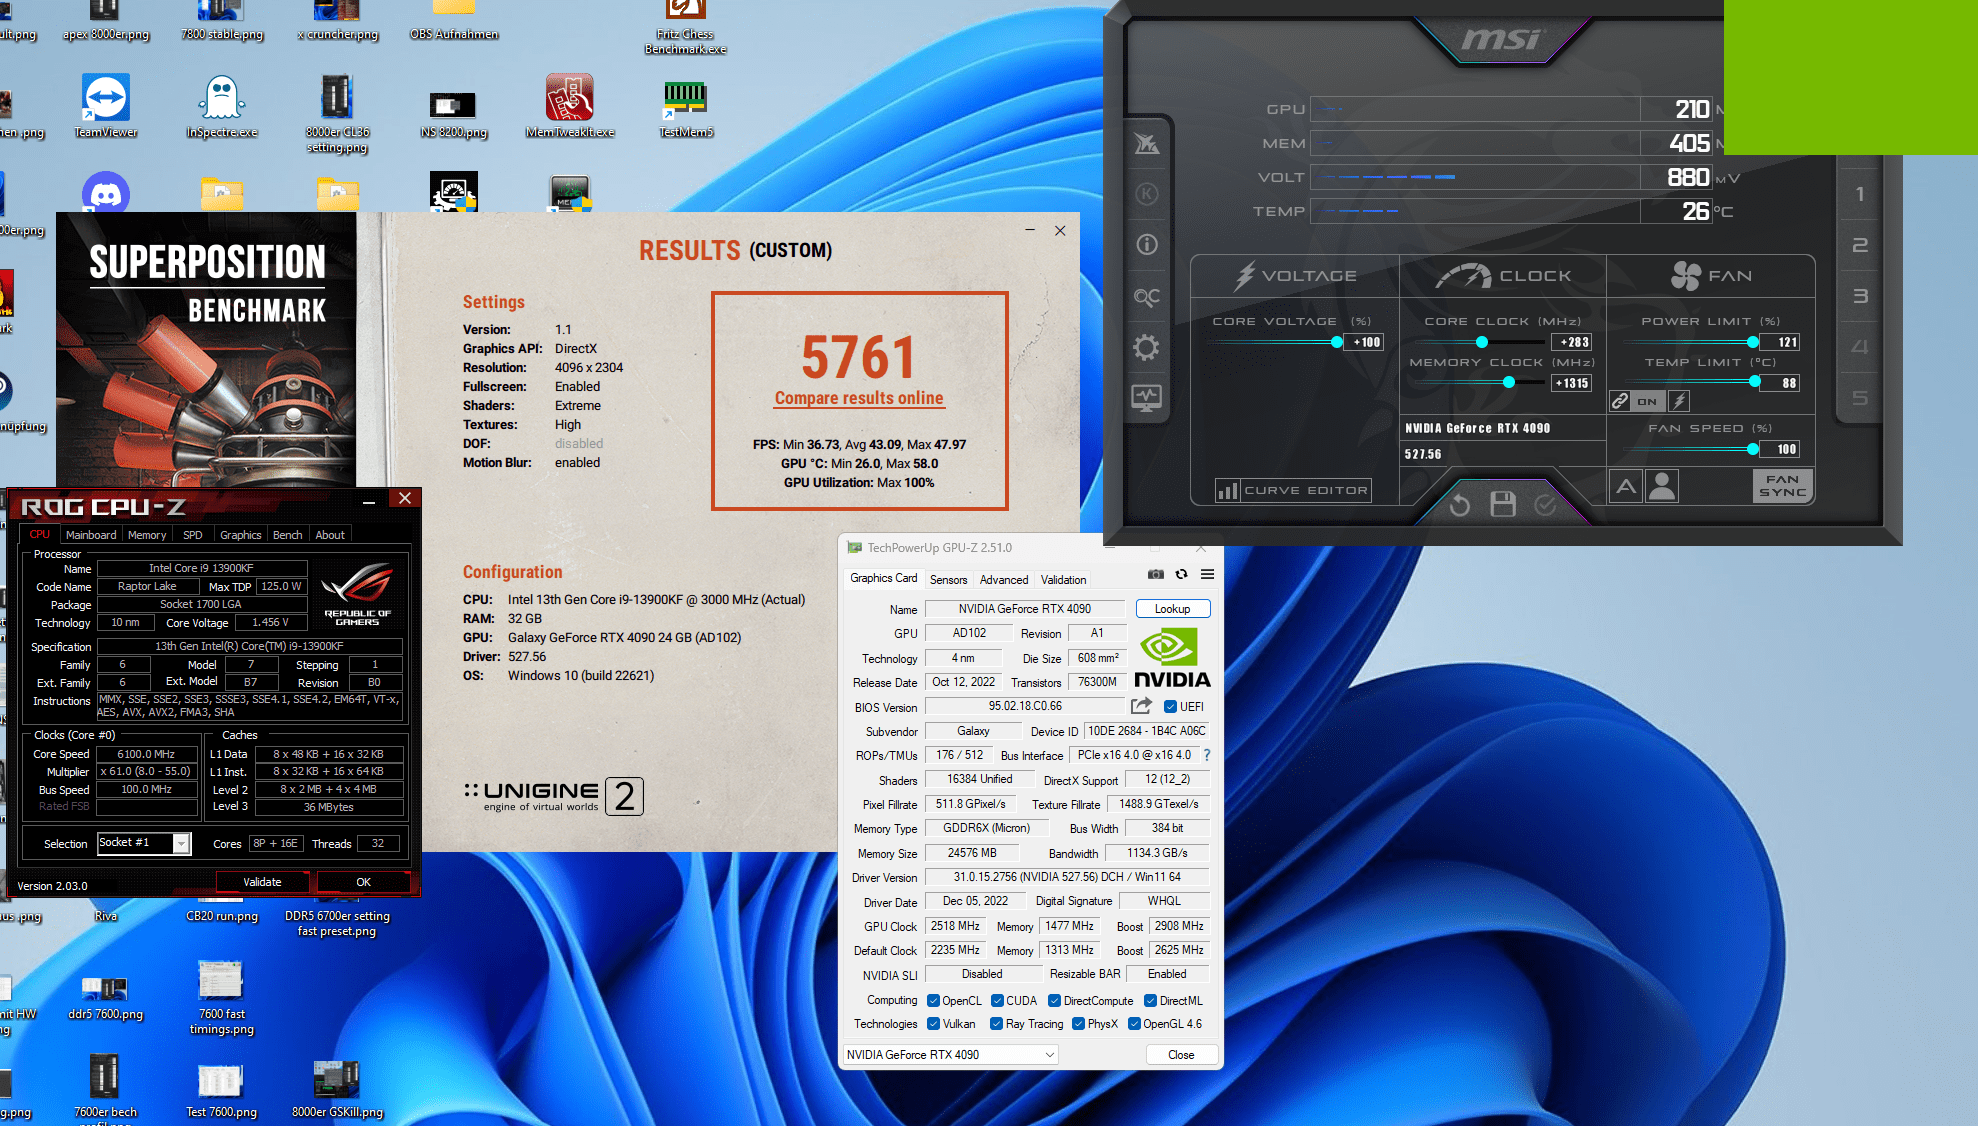Enable auto fan mode with the A icon
The height and width of the screenshot is (1126, 1978).
pos(1627,487)
